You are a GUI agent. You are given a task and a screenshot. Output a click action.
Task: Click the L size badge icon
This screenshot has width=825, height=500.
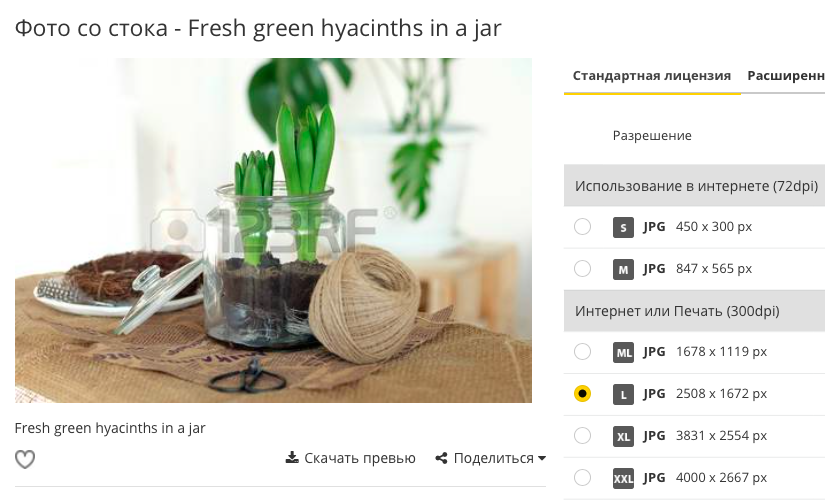[x=623, y=394]
